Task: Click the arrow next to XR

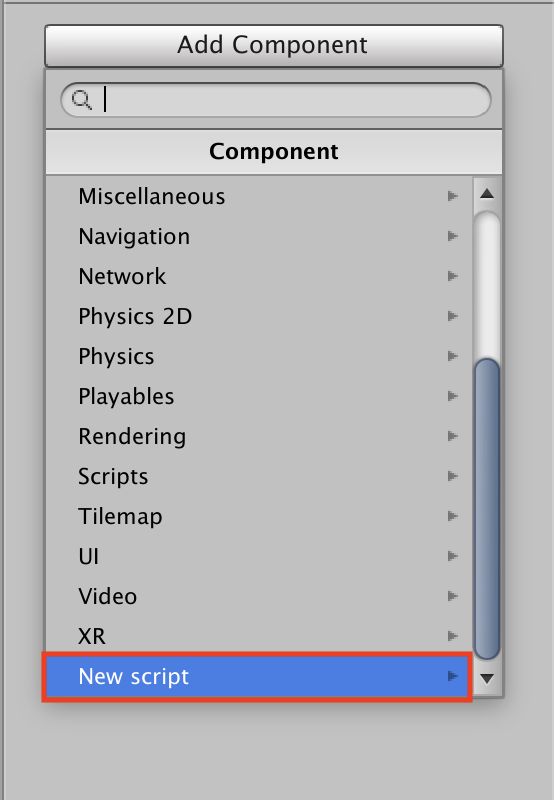Action: [452, 636]
